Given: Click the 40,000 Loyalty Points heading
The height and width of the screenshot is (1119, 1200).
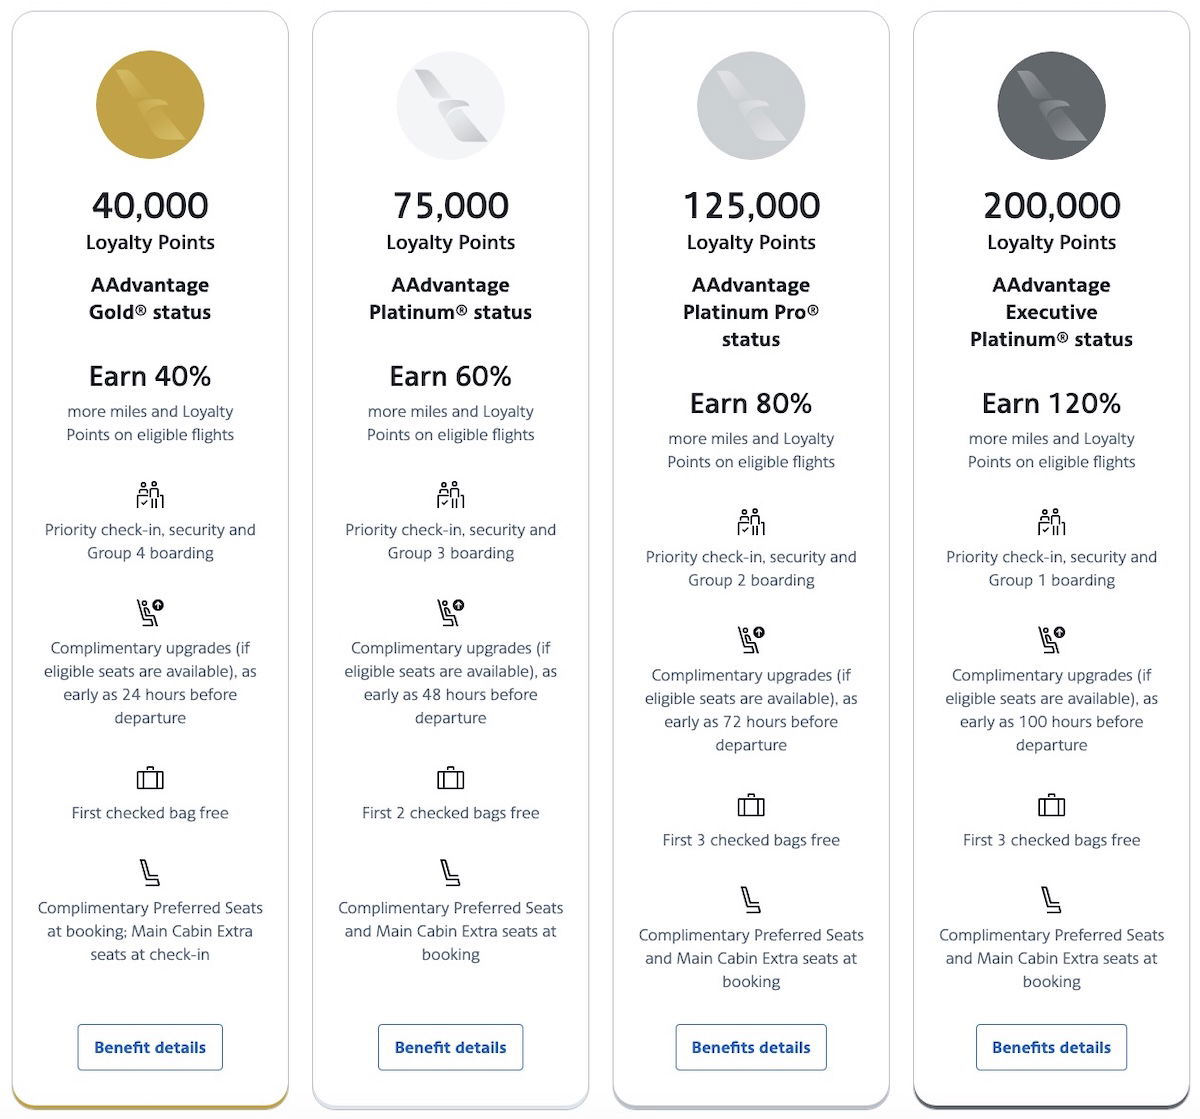Looking at the screenshot, I should click(x=150, y=206).
